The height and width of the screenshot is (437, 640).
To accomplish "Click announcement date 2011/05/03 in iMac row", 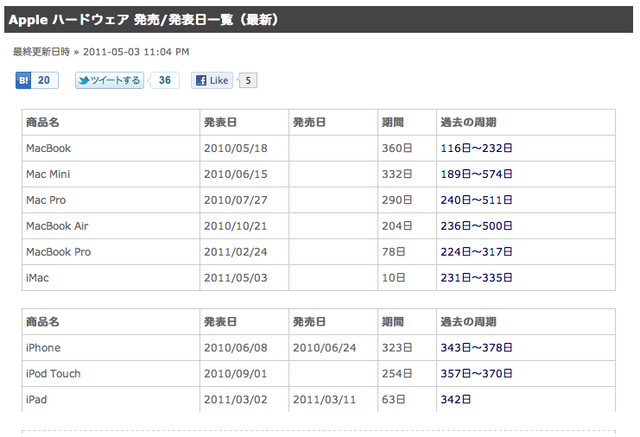I will coord(236,278).
